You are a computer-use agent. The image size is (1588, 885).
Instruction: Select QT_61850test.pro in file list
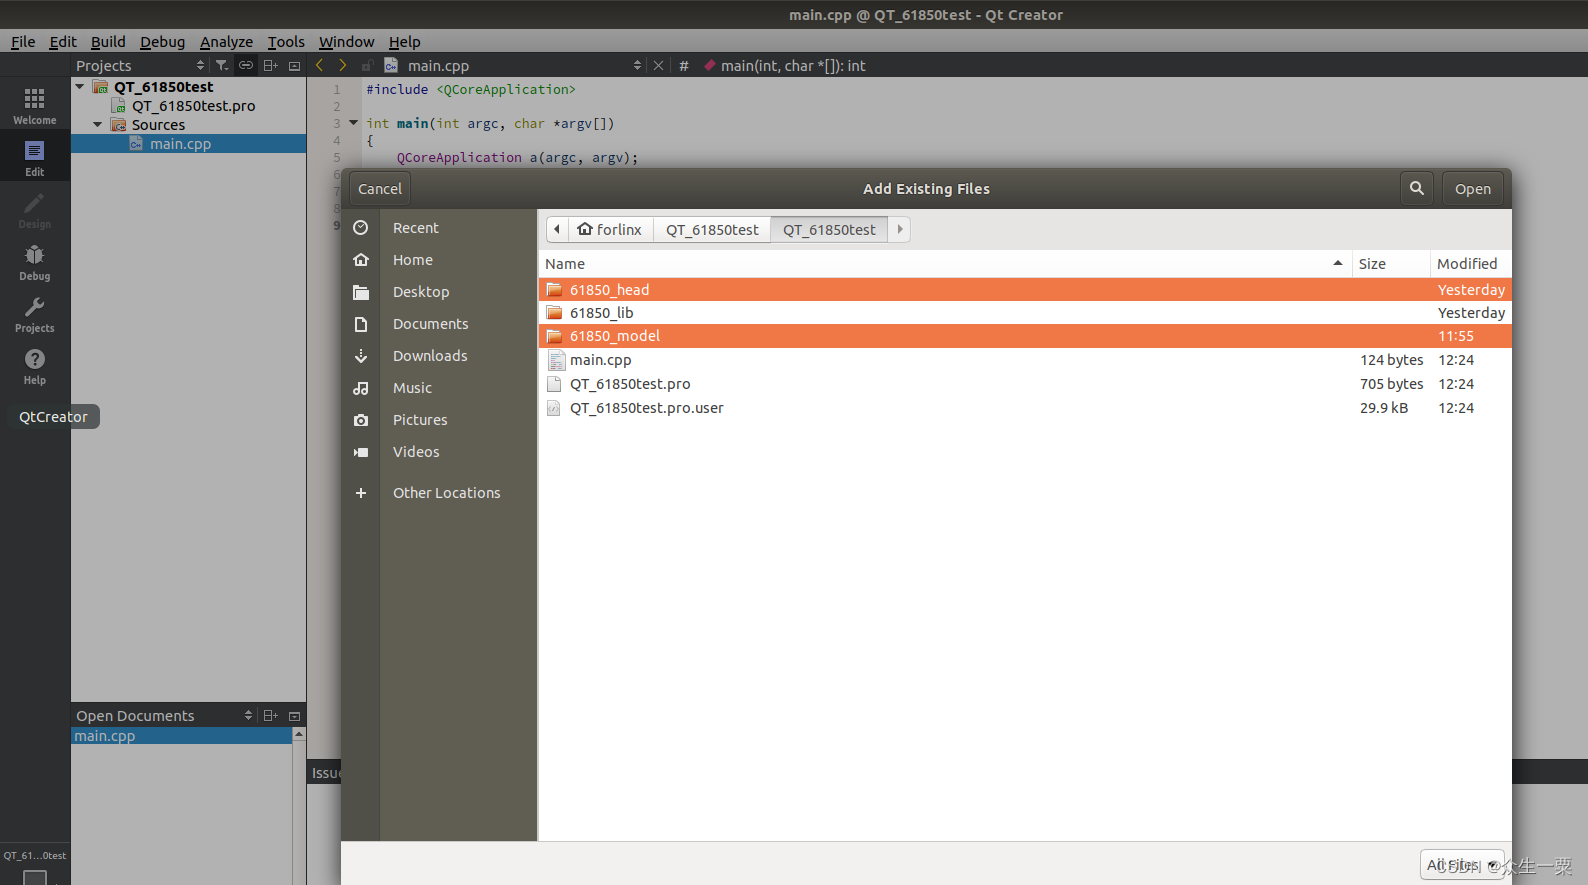click(1025, 384)
